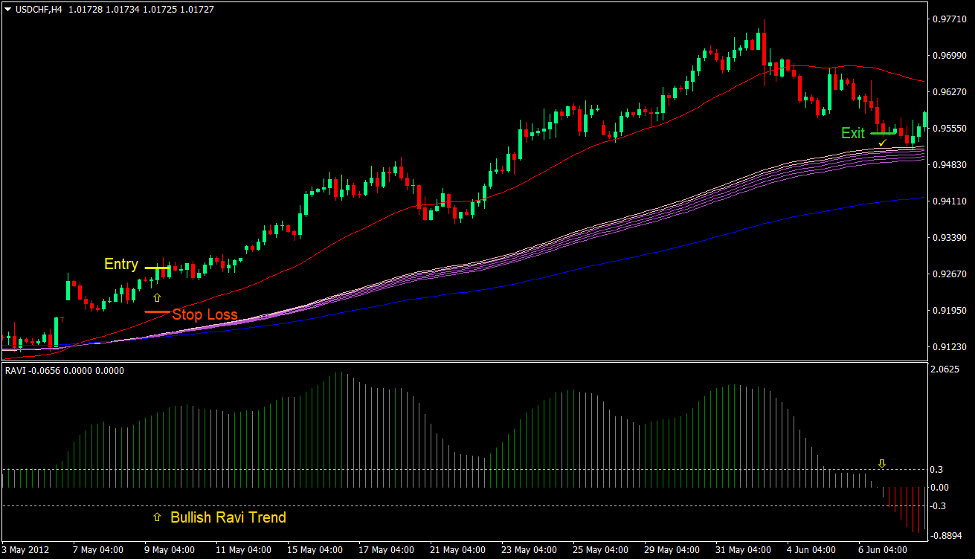This screenshot has height=560, width=977.
Task: Click the -0.3 RAVI level label
Action: pyautogui.click(x=938, y=506)
